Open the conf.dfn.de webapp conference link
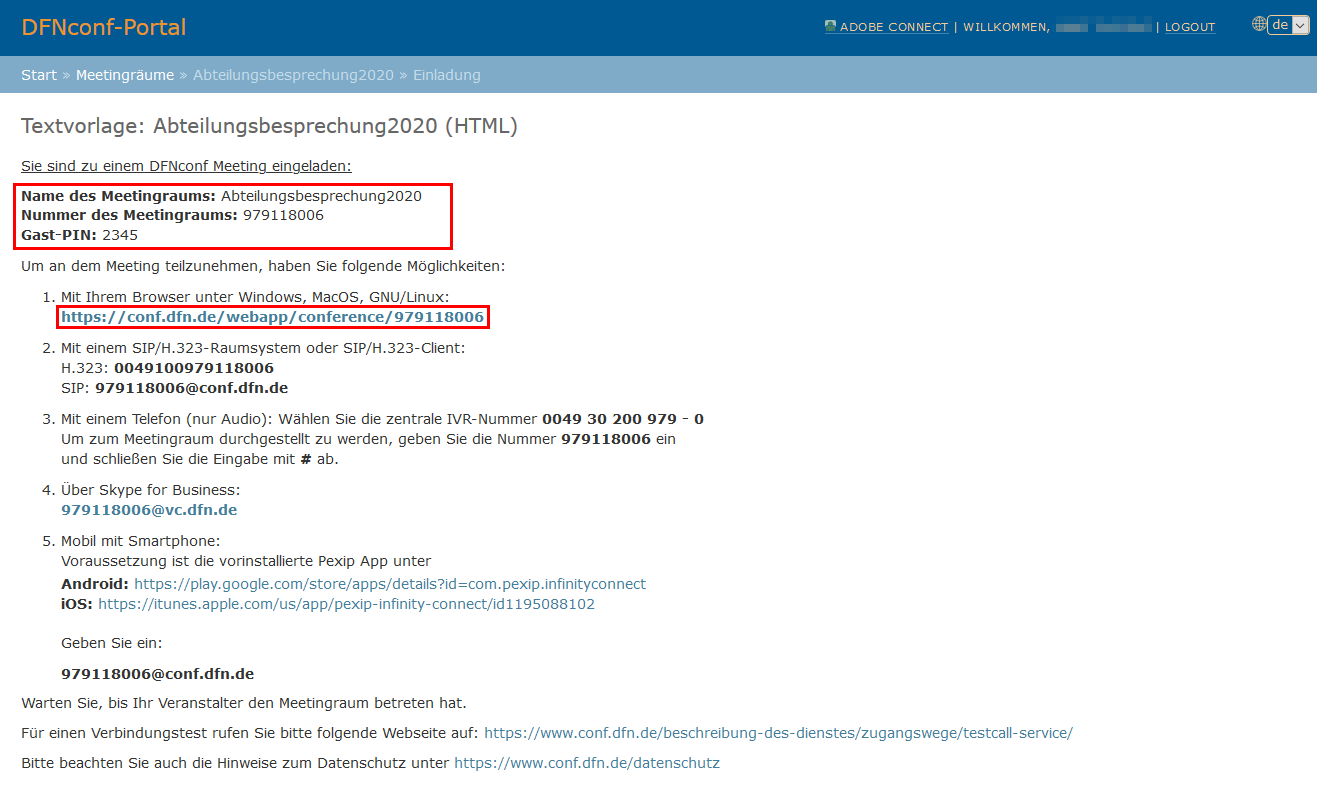Screen dimensions: 1317x795 coord(272,317)
